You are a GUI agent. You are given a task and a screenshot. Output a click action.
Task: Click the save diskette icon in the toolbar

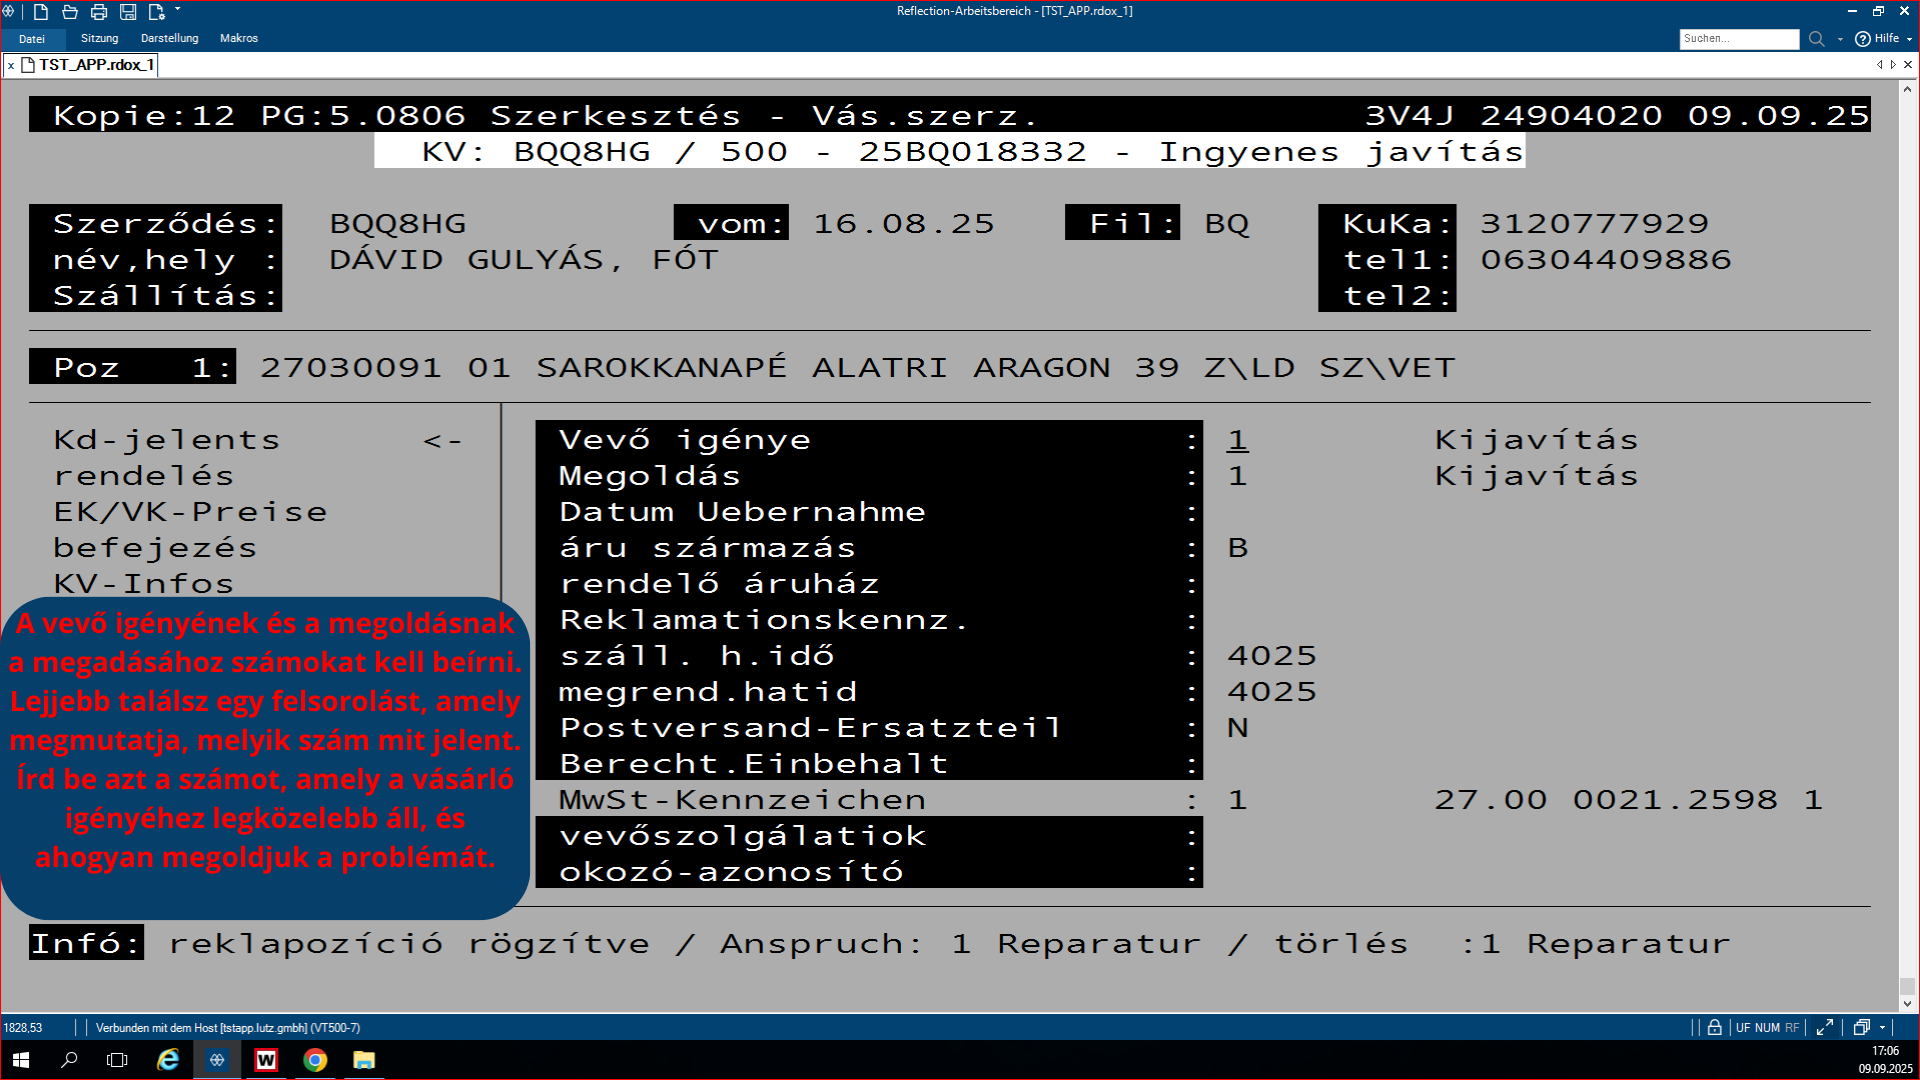coord(128,12)
